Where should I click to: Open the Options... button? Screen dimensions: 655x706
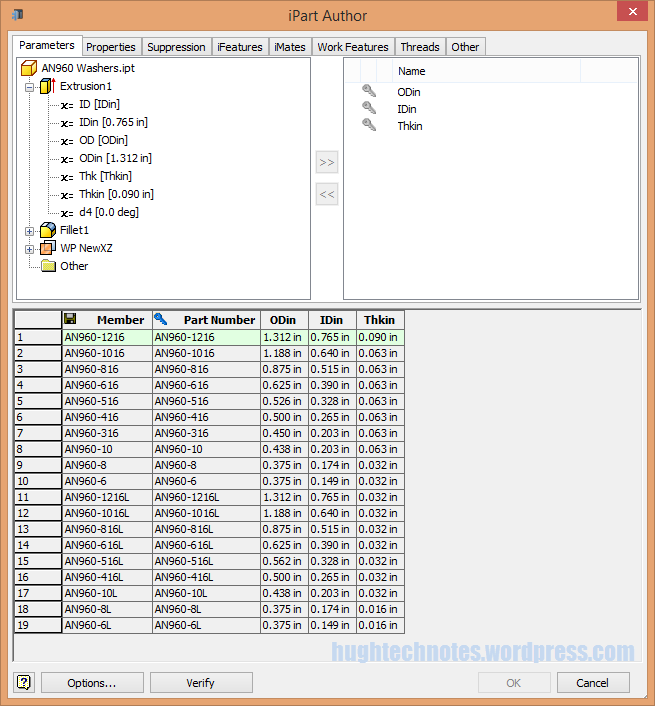[x=92, y=683]
